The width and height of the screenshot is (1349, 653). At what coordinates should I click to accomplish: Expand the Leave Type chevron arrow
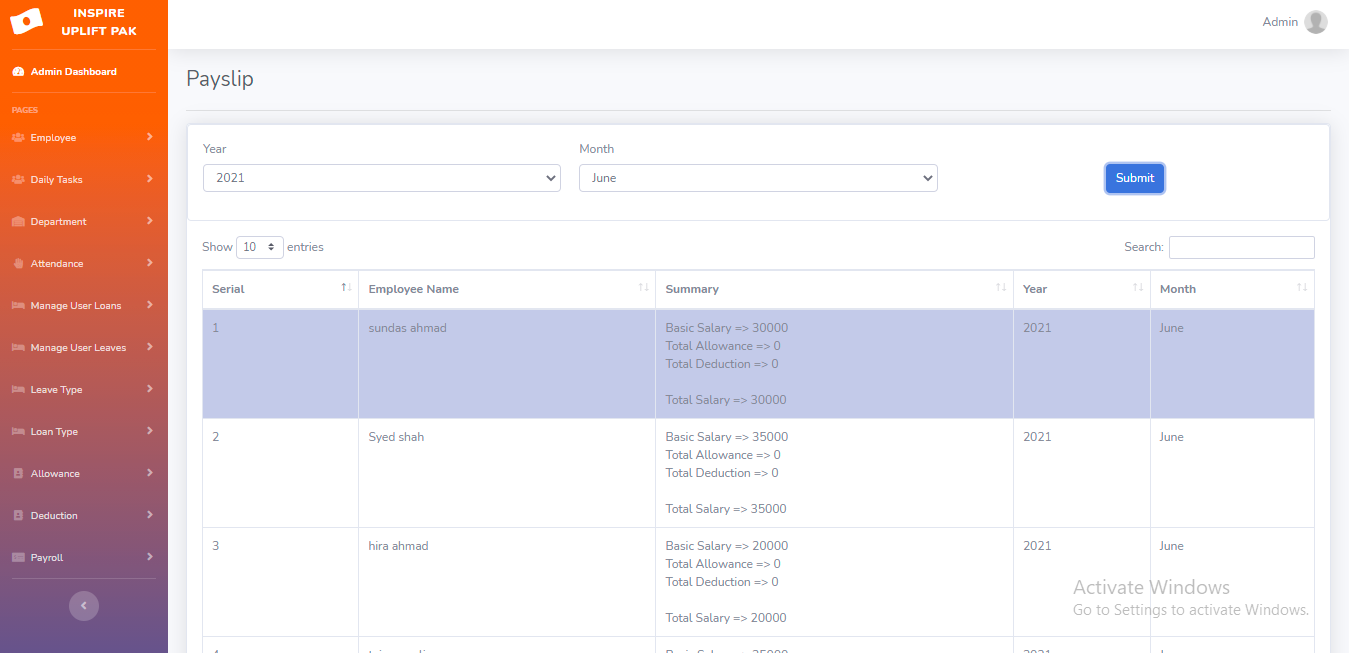pyautogui.click(x=149, y=389)
